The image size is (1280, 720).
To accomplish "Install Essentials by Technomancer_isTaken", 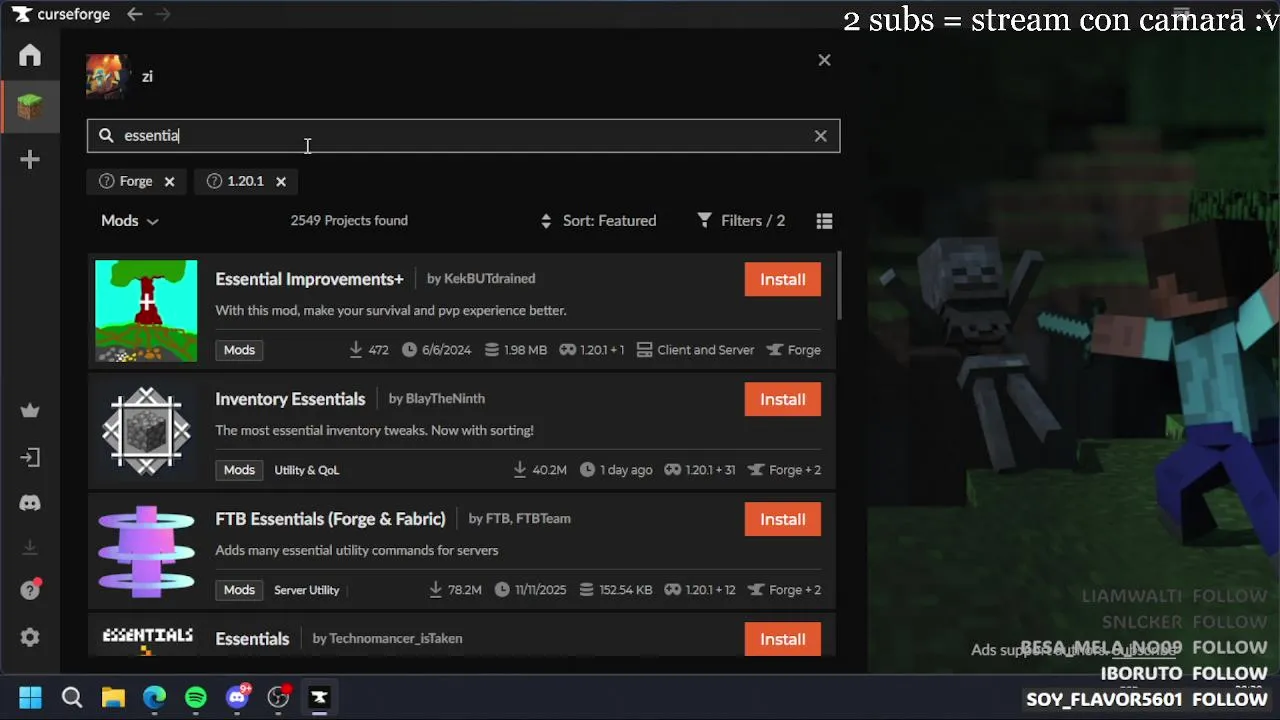I will (x=783, y=639).
